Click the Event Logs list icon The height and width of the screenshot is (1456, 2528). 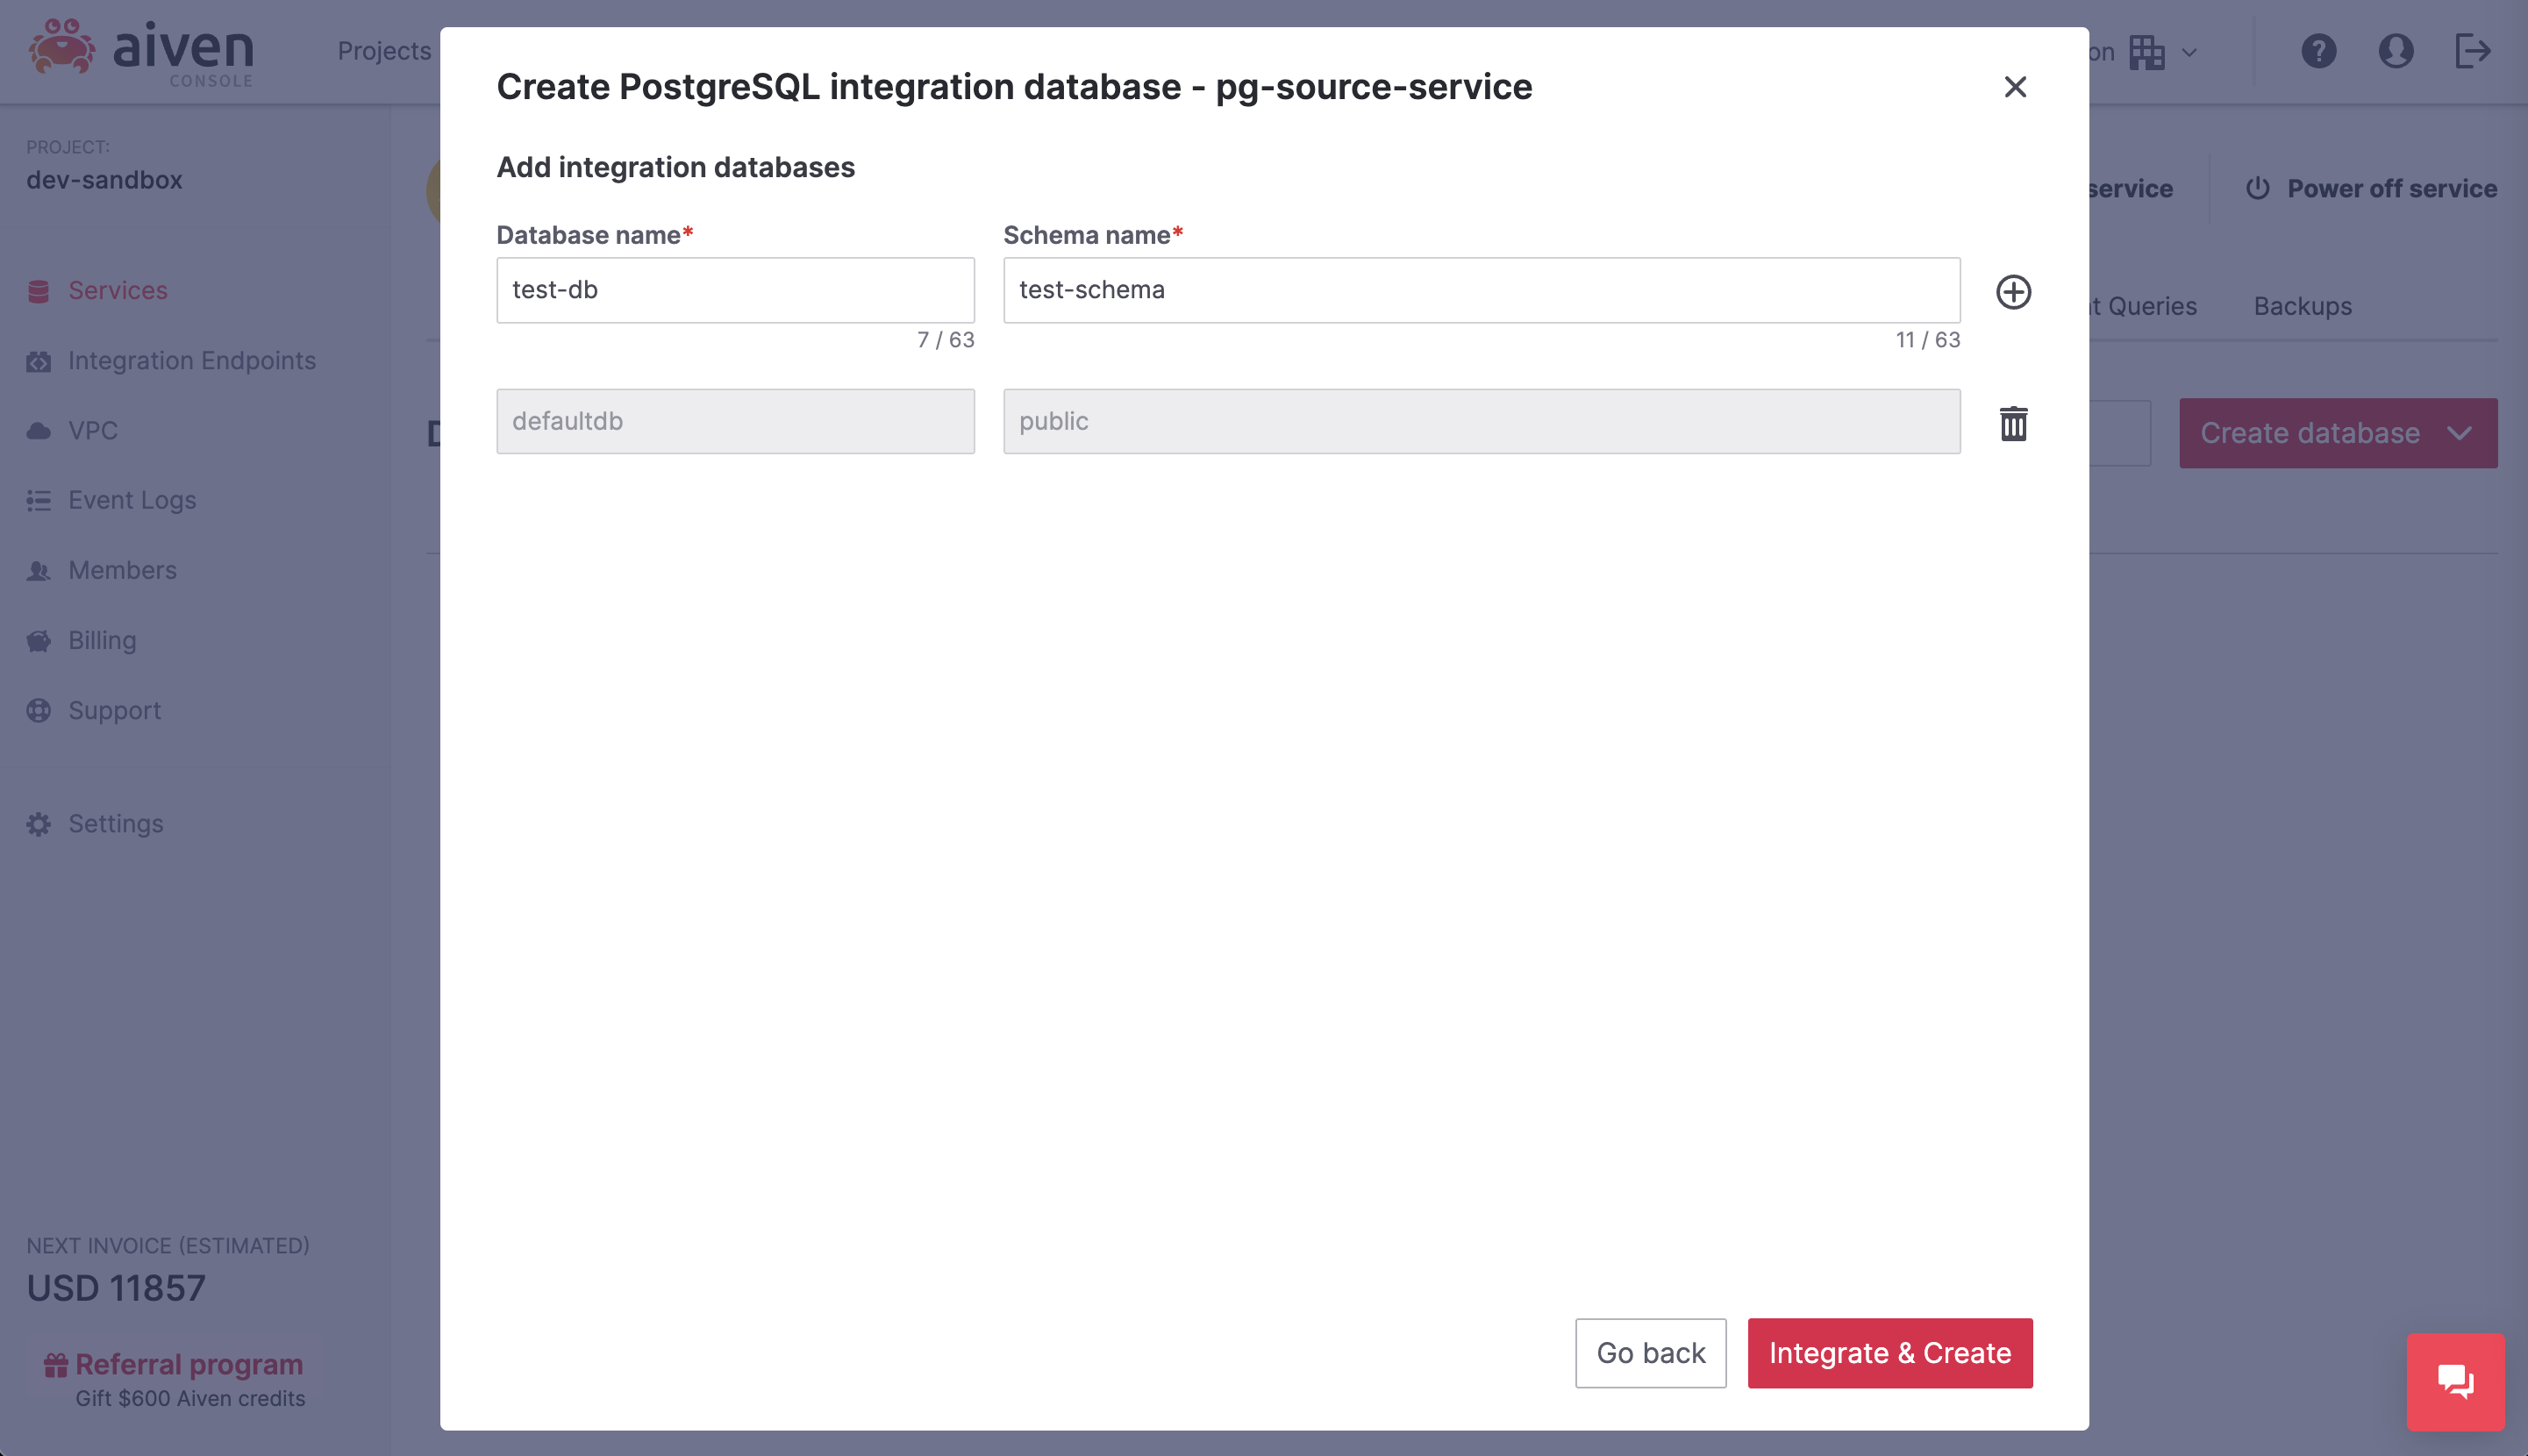[x=39, y=501]
